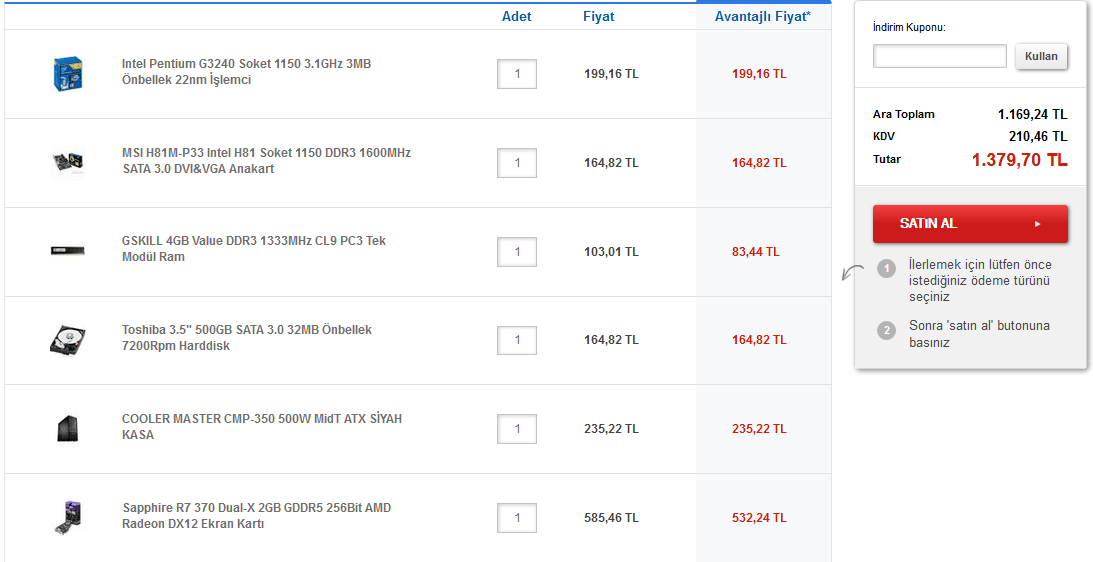Click the arrow icon beside payment instructions
This screenshot has width=1093, height=562.
(x=853, y=273)
